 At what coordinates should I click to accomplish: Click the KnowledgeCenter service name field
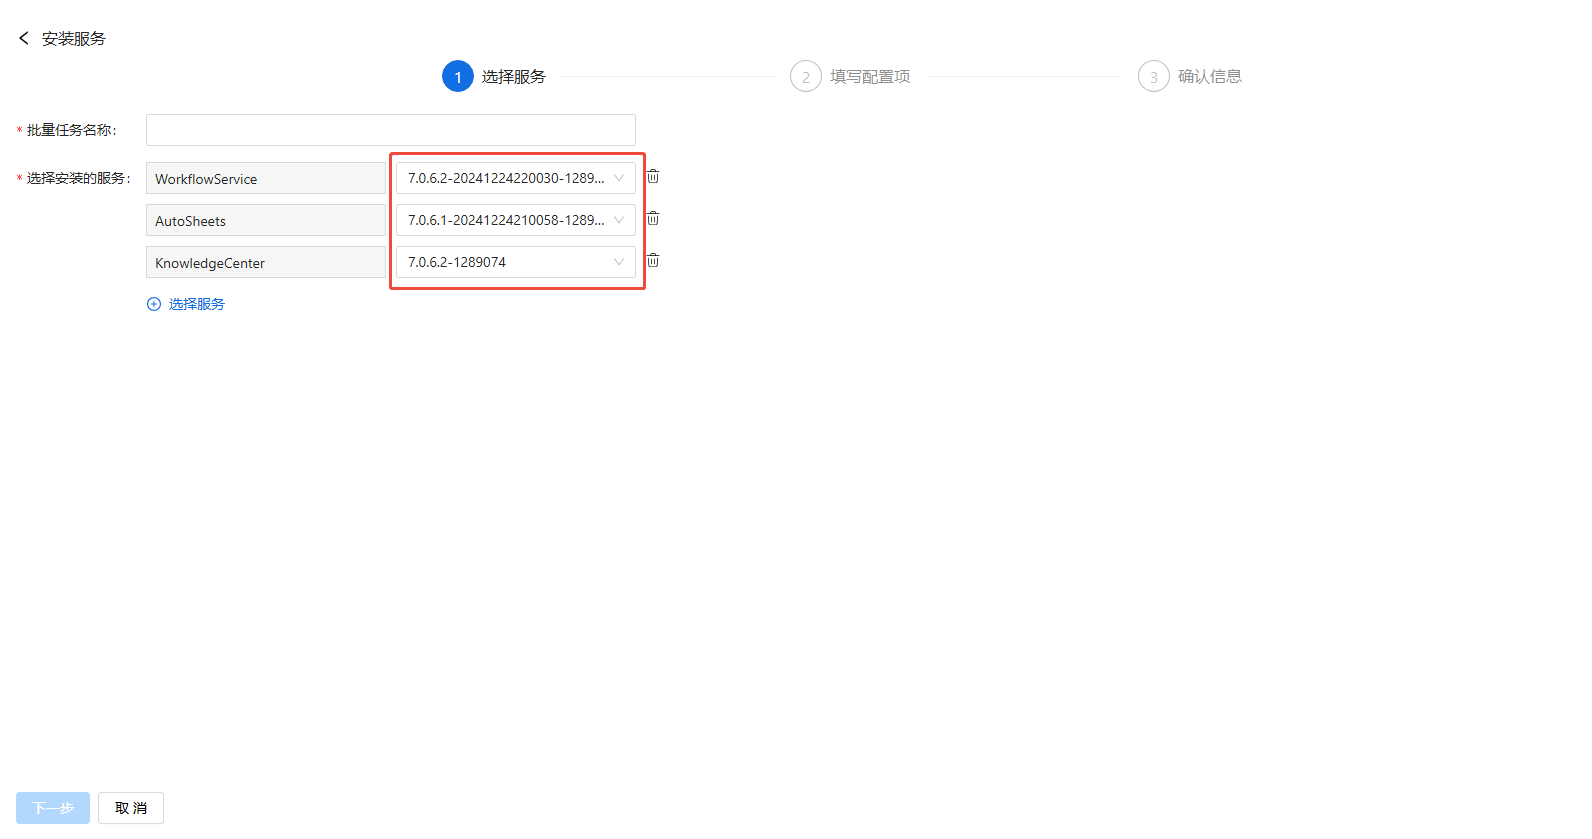[x=266, y=262]
